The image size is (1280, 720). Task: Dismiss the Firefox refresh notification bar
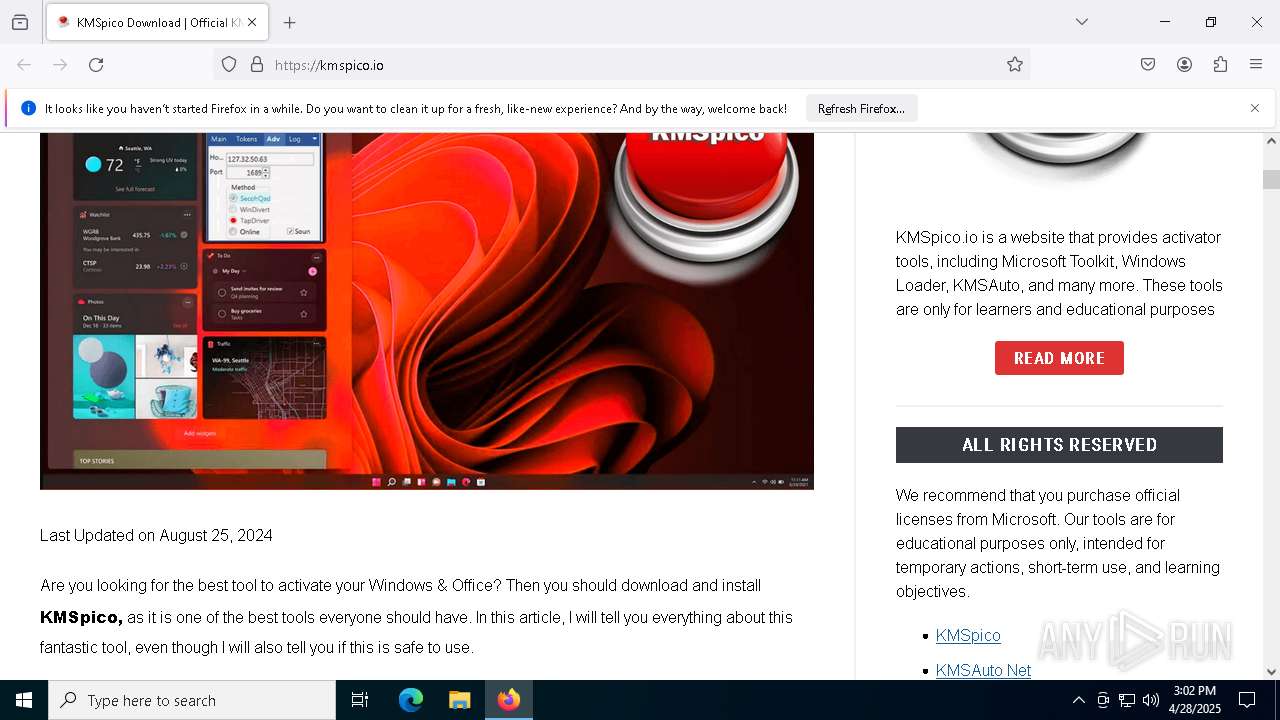click(1255, 108)
